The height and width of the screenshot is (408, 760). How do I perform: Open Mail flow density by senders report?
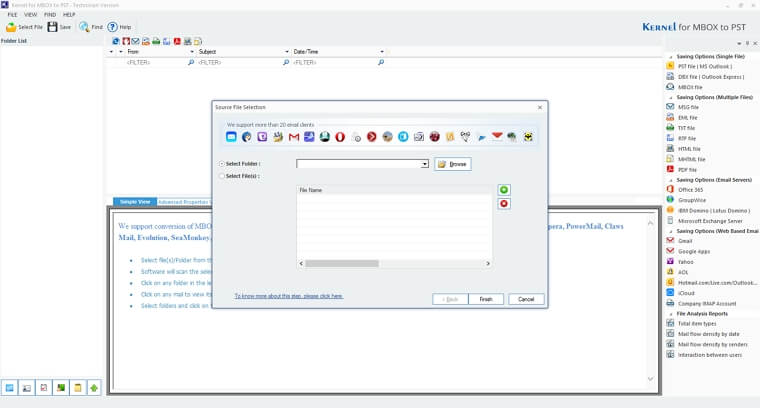(707, 344)
